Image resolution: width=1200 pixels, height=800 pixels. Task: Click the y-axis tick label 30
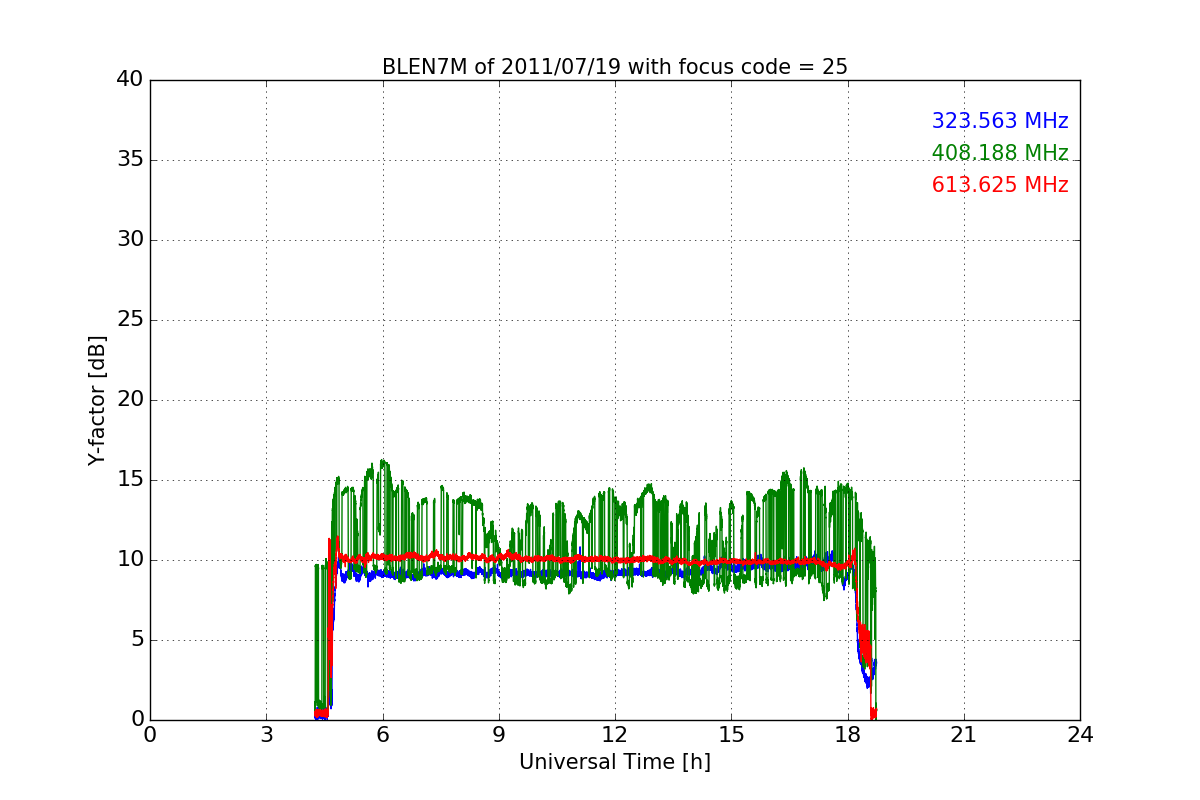coord(130,240)
